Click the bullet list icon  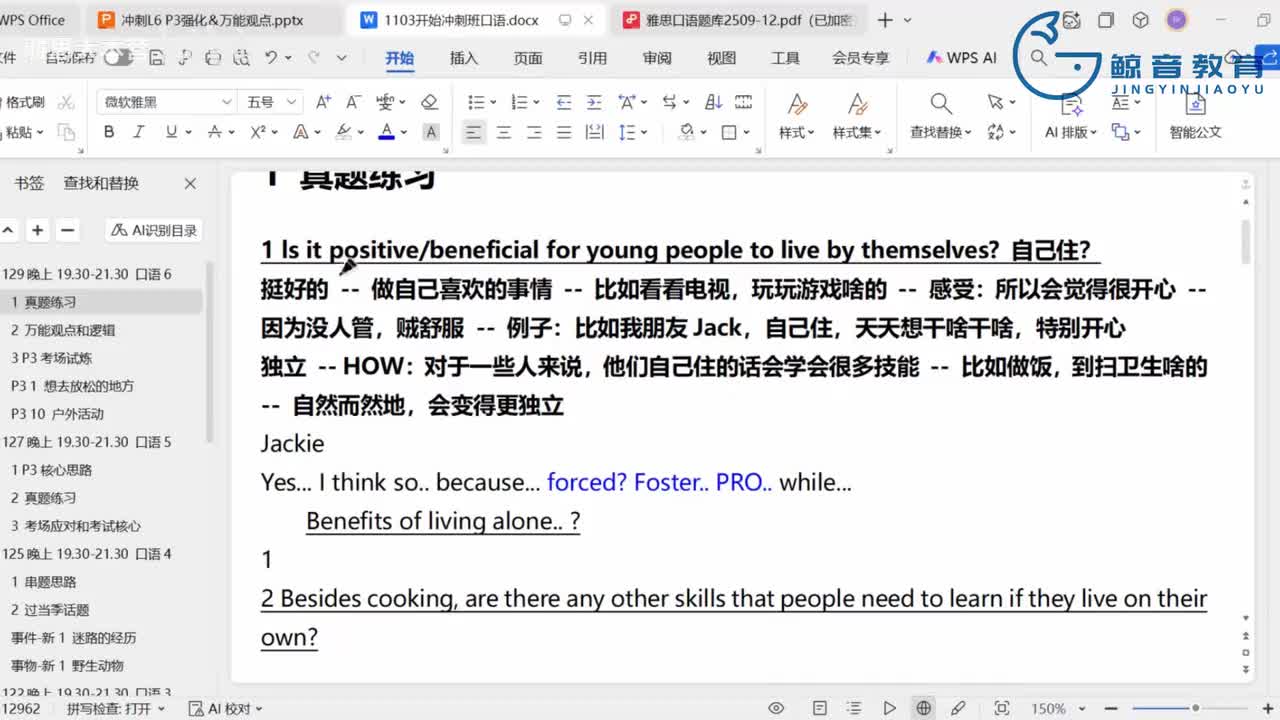point(476,102)
